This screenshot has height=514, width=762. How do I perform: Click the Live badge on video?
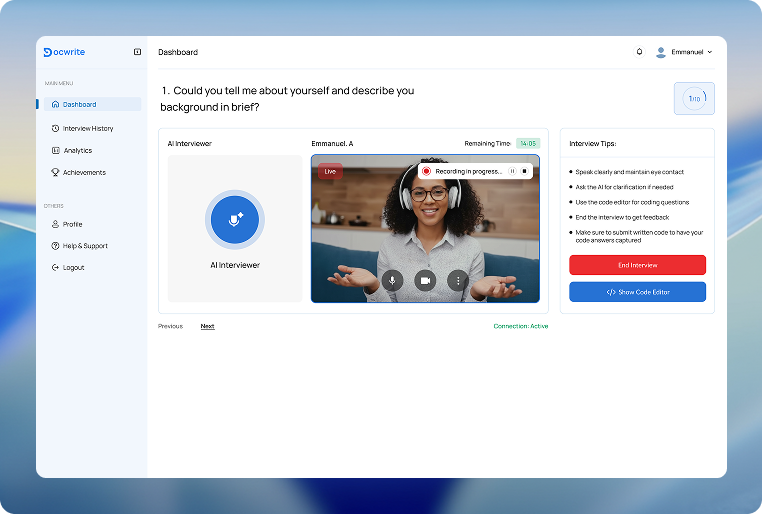point(330,171)
